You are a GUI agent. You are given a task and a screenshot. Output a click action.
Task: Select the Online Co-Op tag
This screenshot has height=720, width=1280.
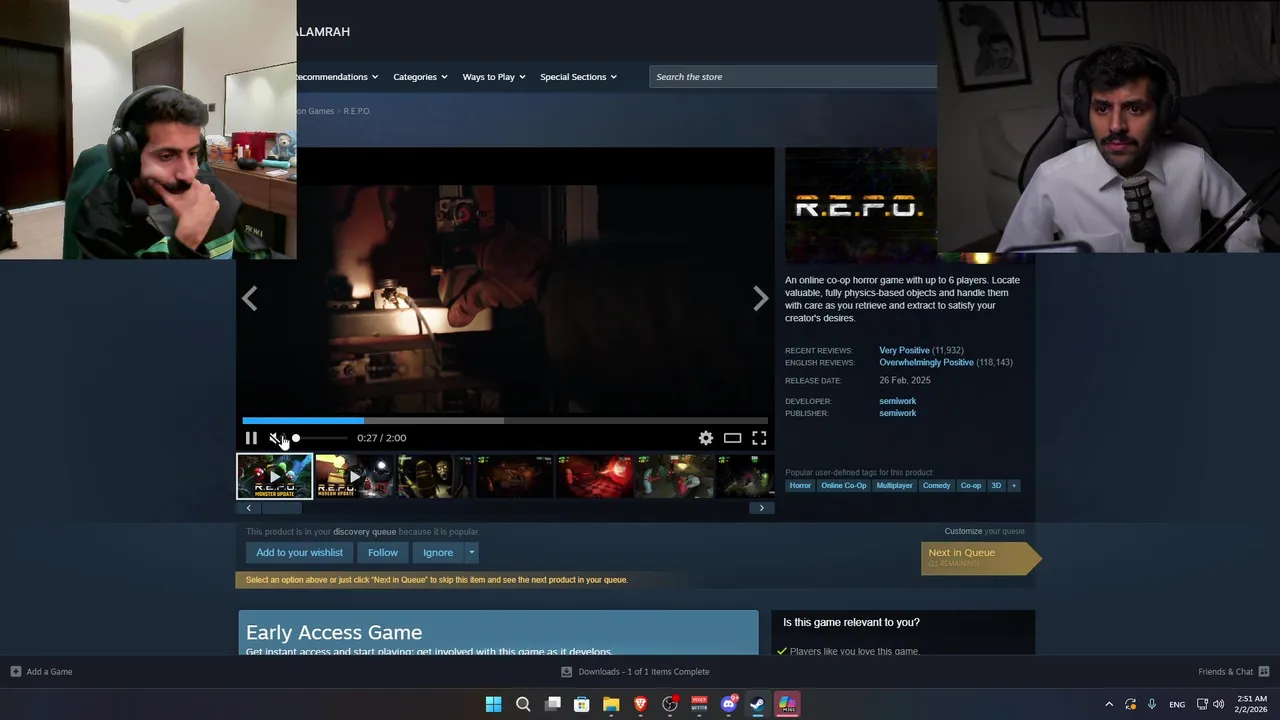[x=844, y=486]
